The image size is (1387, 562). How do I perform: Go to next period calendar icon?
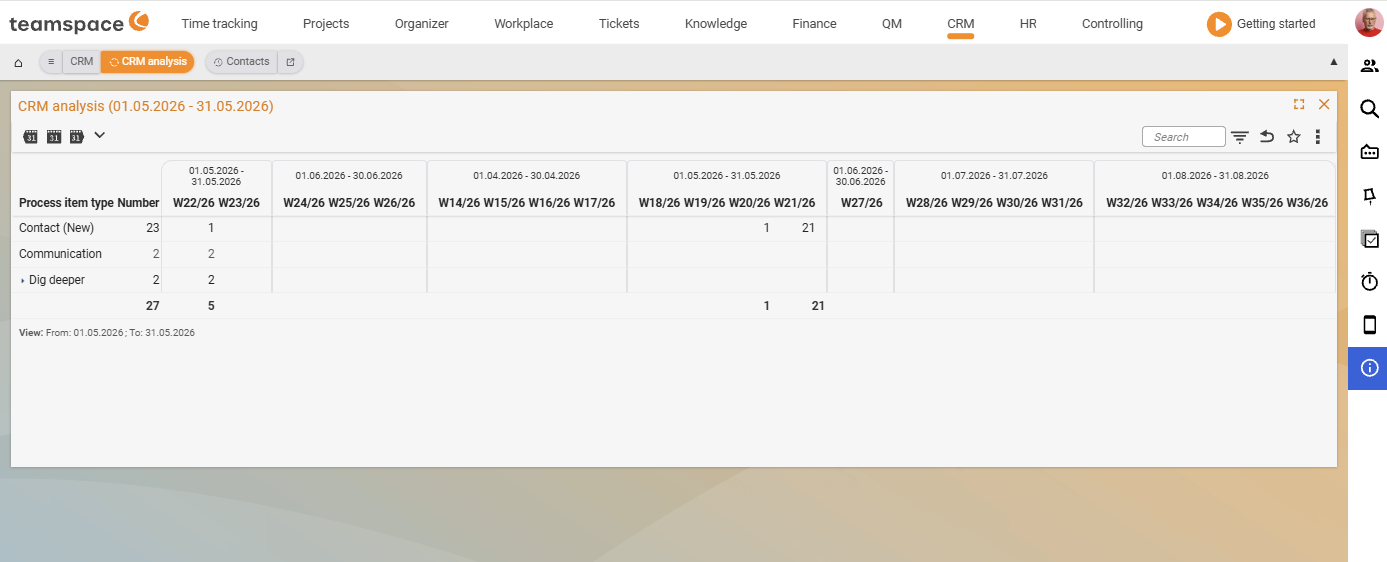pos(76,136)
